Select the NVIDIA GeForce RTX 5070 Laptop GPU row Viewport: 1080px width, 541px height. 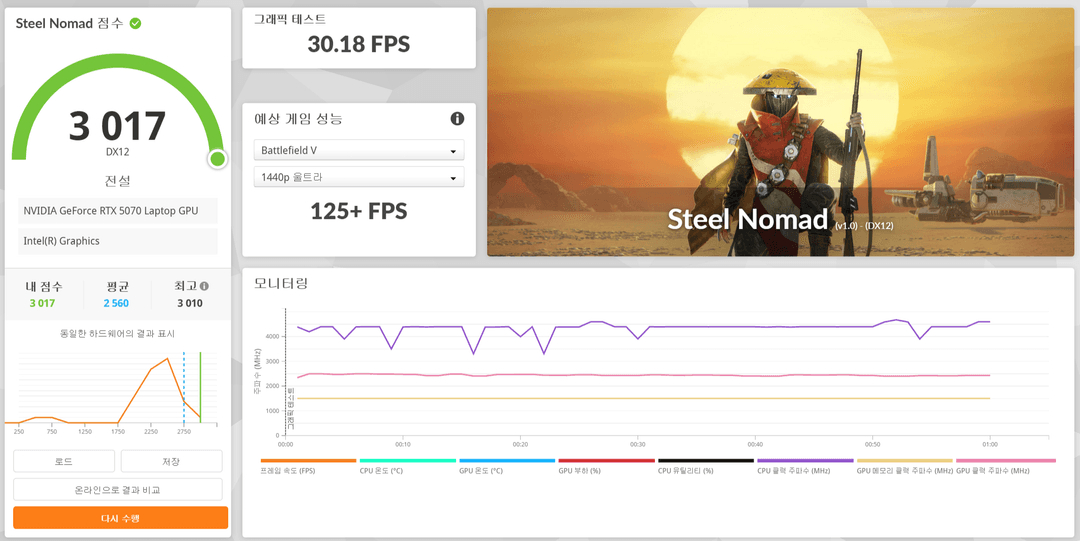pyautogui.click(x=117, y=211)
